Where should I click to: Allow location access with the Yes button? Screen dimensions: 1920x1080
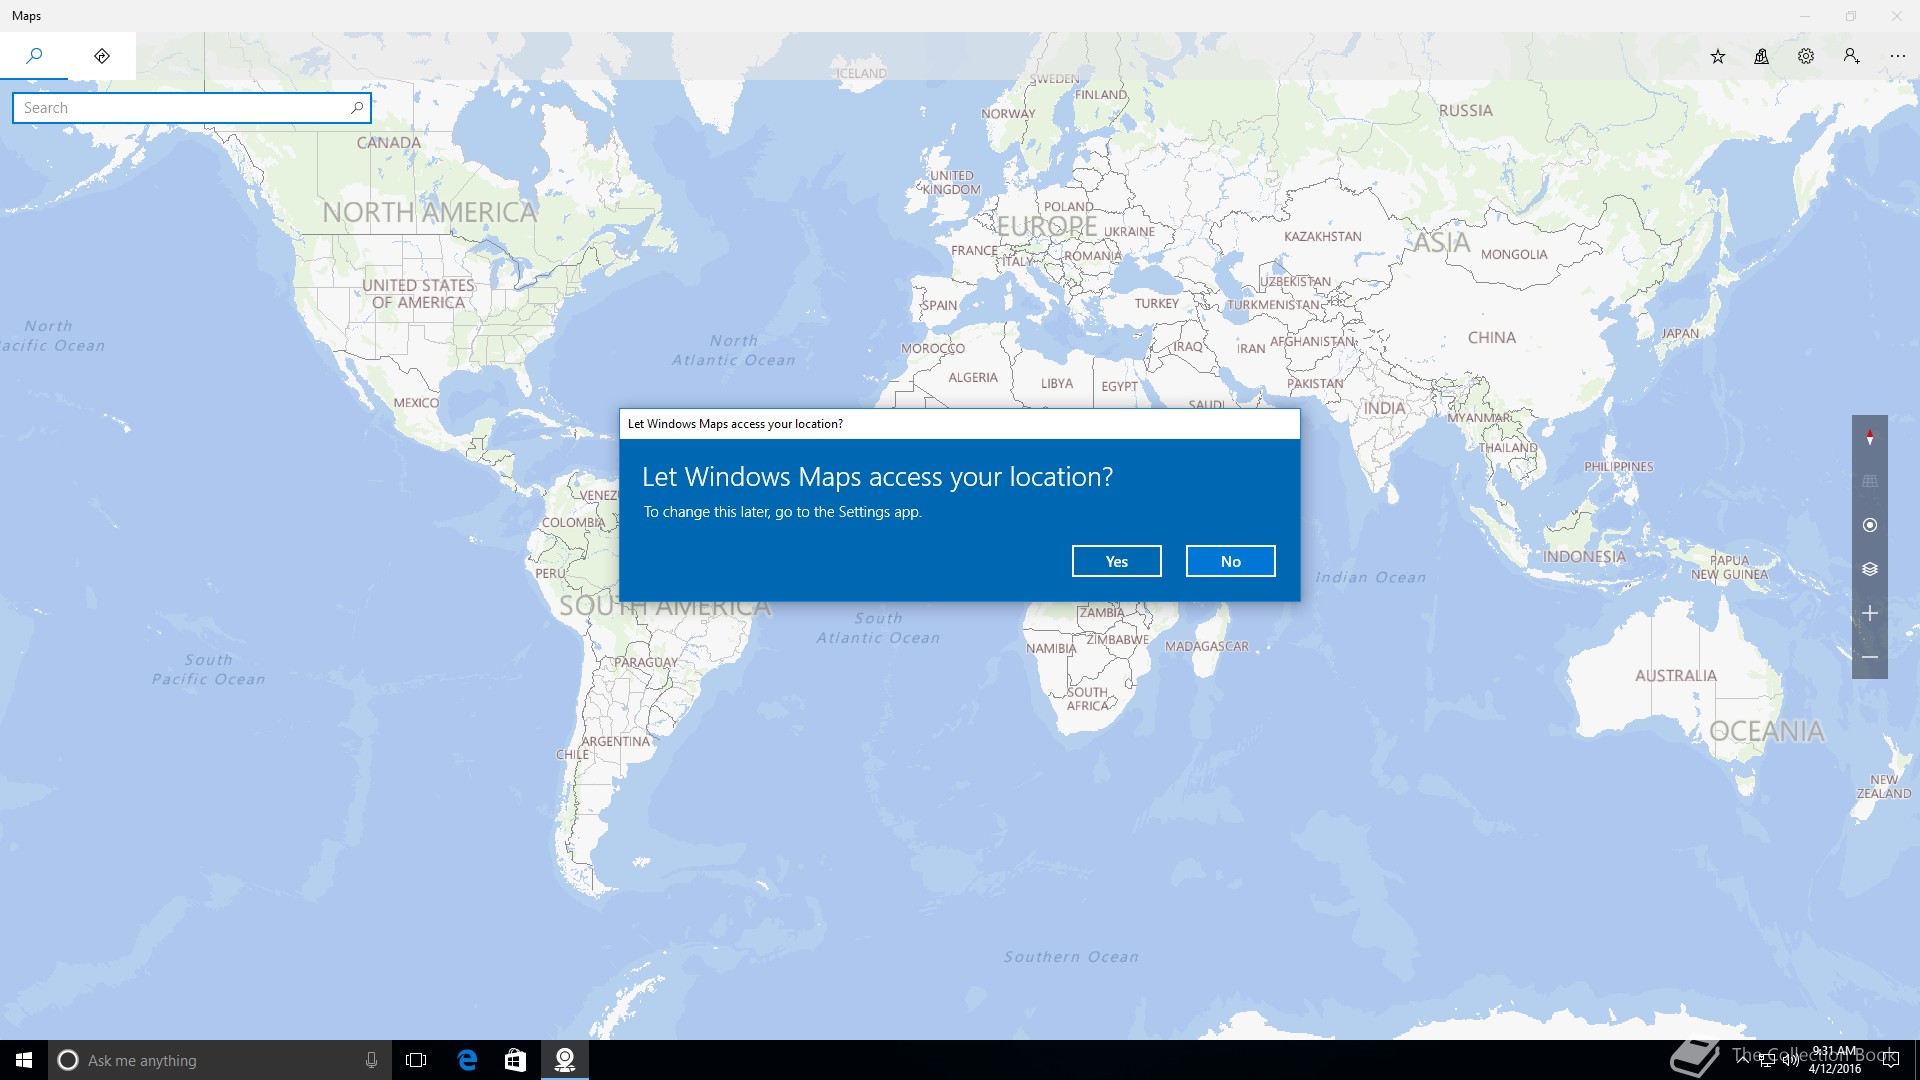point(1116,561)
